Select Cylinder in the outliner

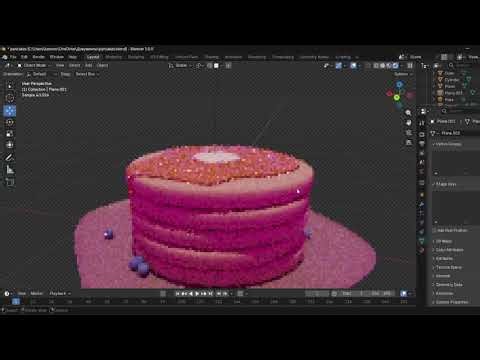coord(452,80)
